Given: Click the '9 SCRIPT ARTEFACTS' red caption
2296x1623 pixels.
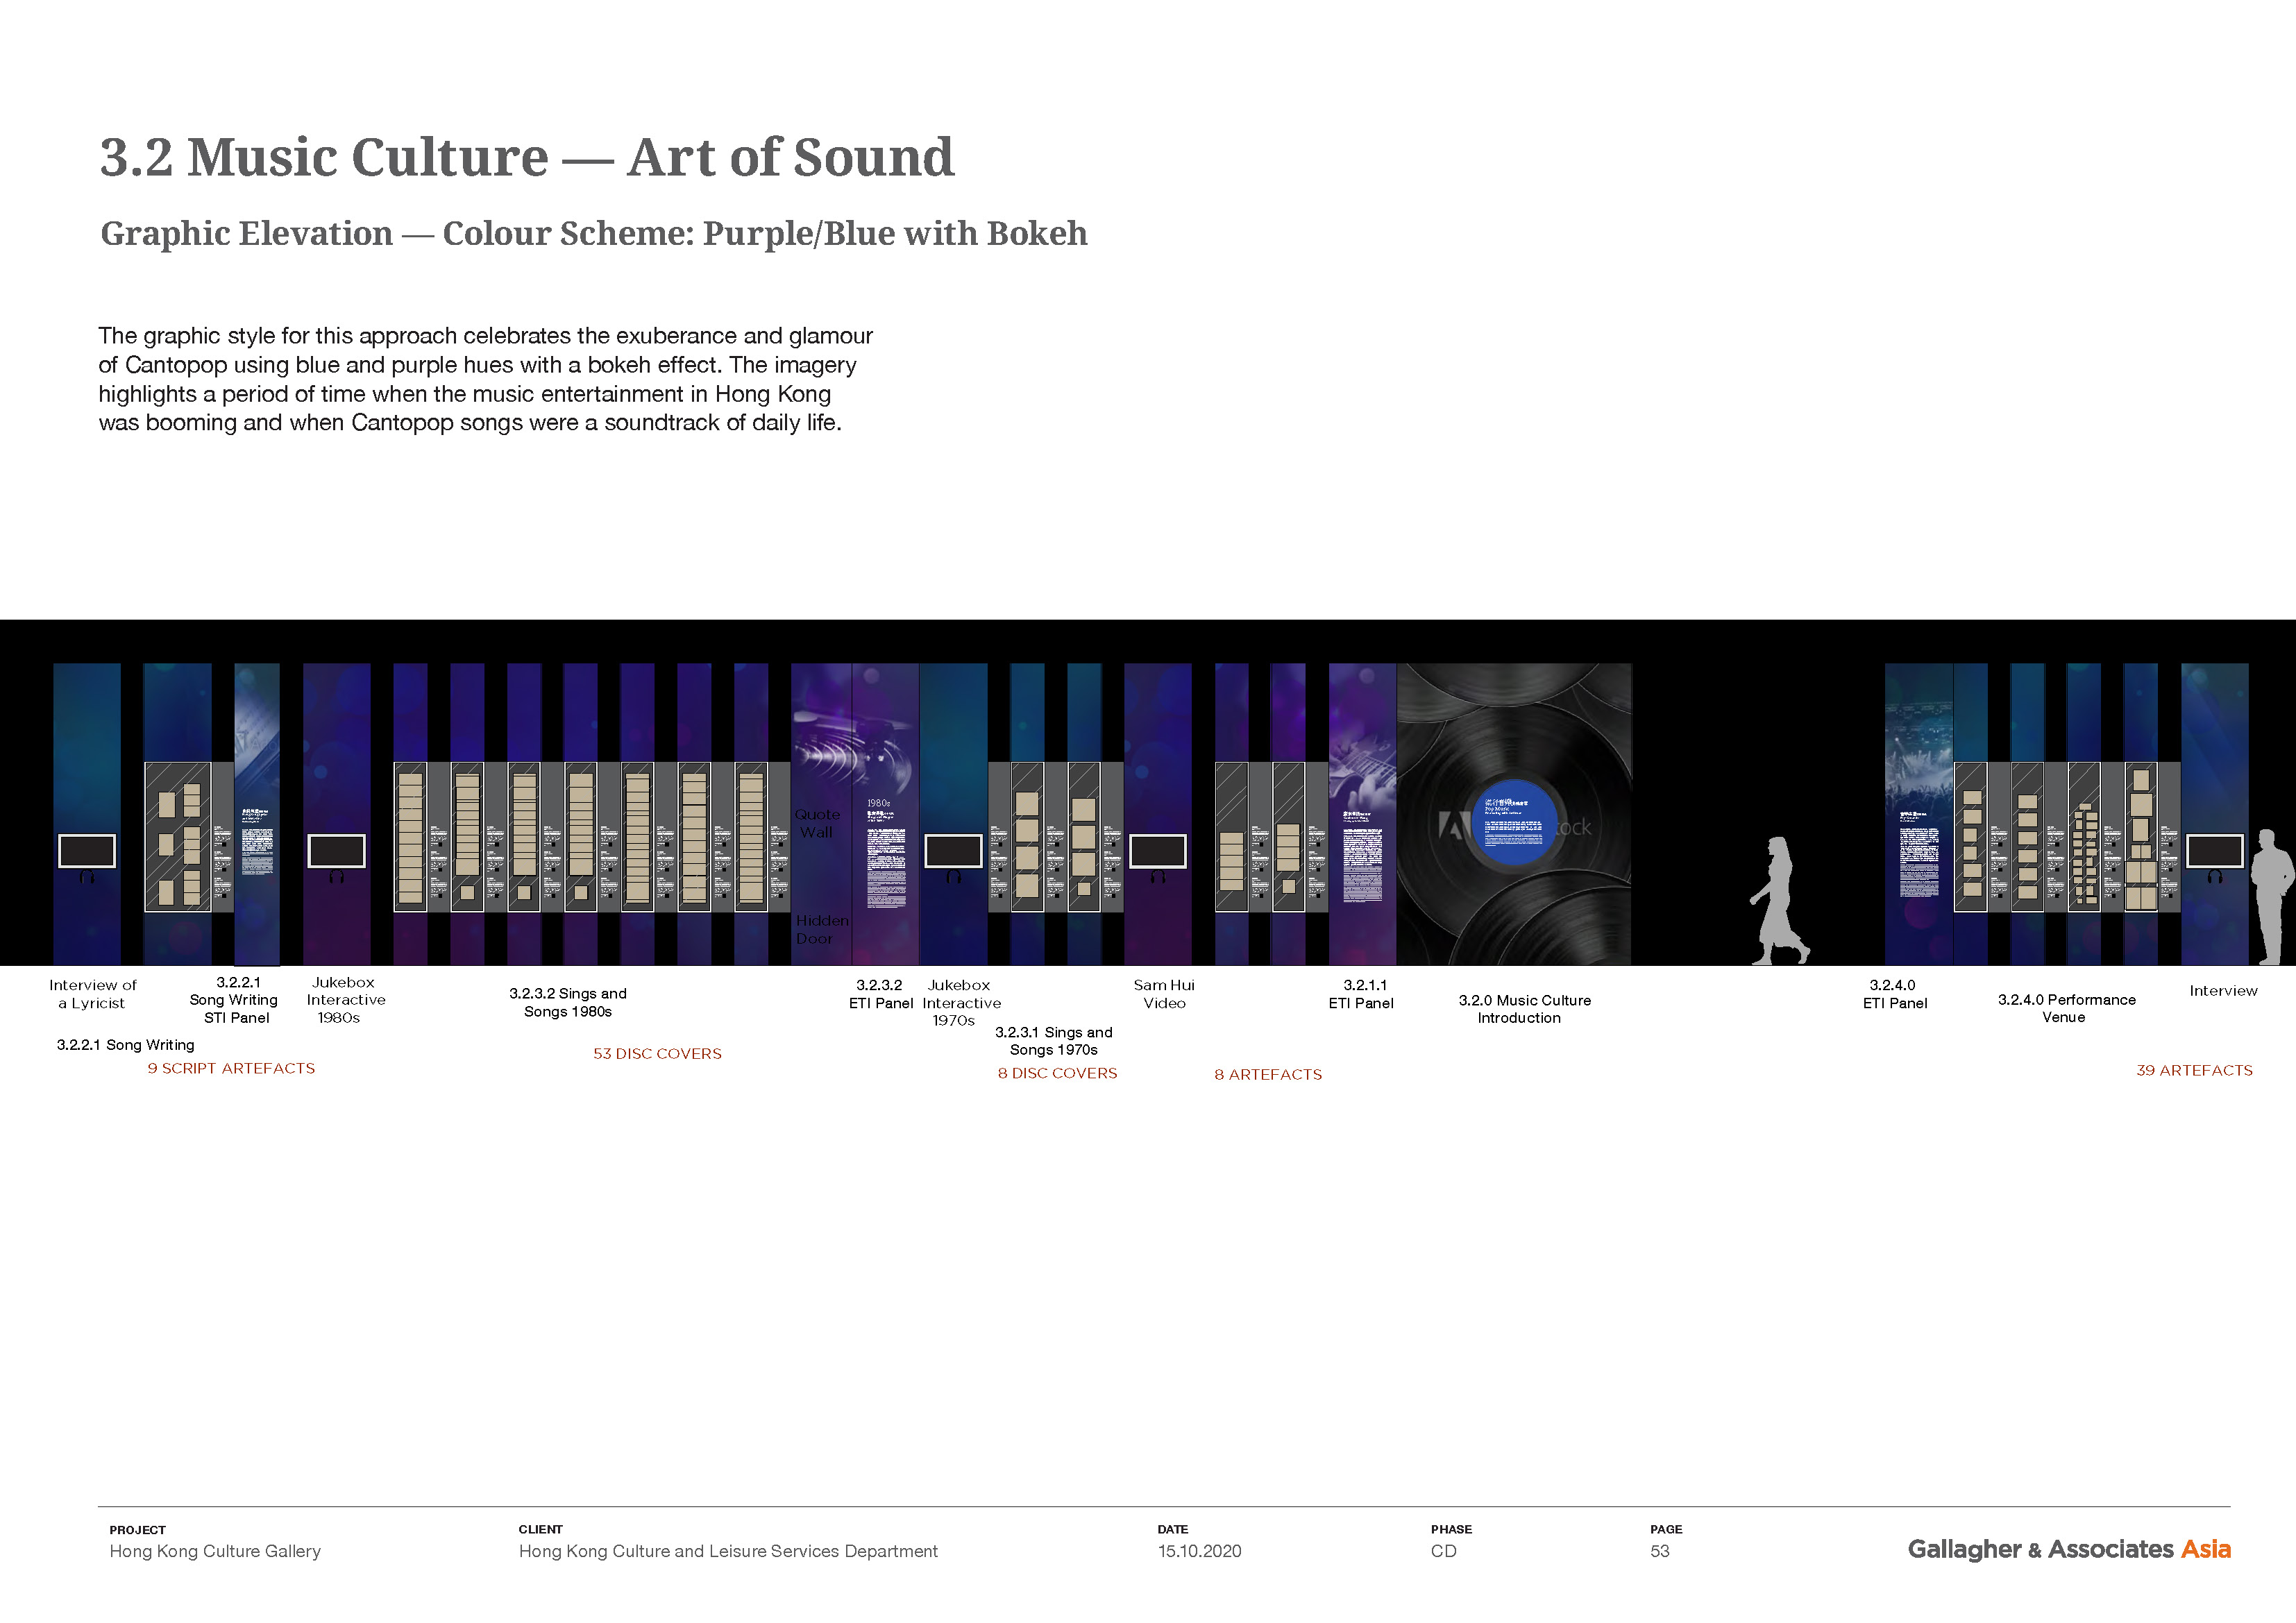Looking at the screenshot, I should click(x=231, y=1069).
